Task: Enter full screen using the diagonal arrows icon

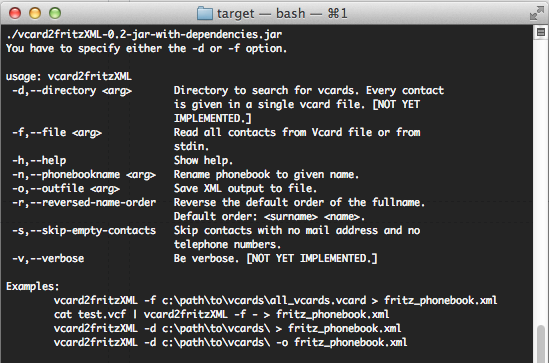Action: point(537,13)
